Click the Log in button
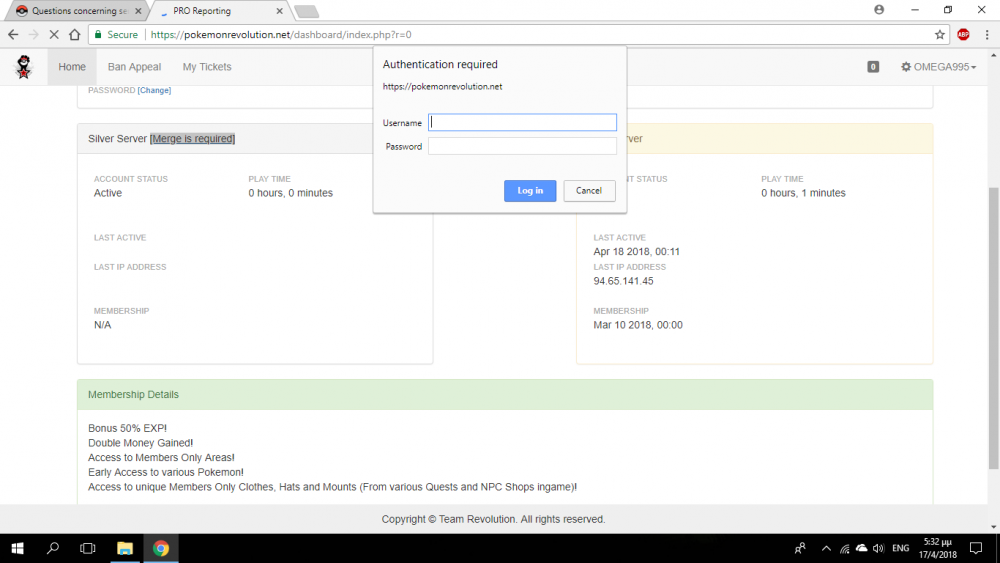The width and height of the screenshot is (1000, 563). coord(530,191)
